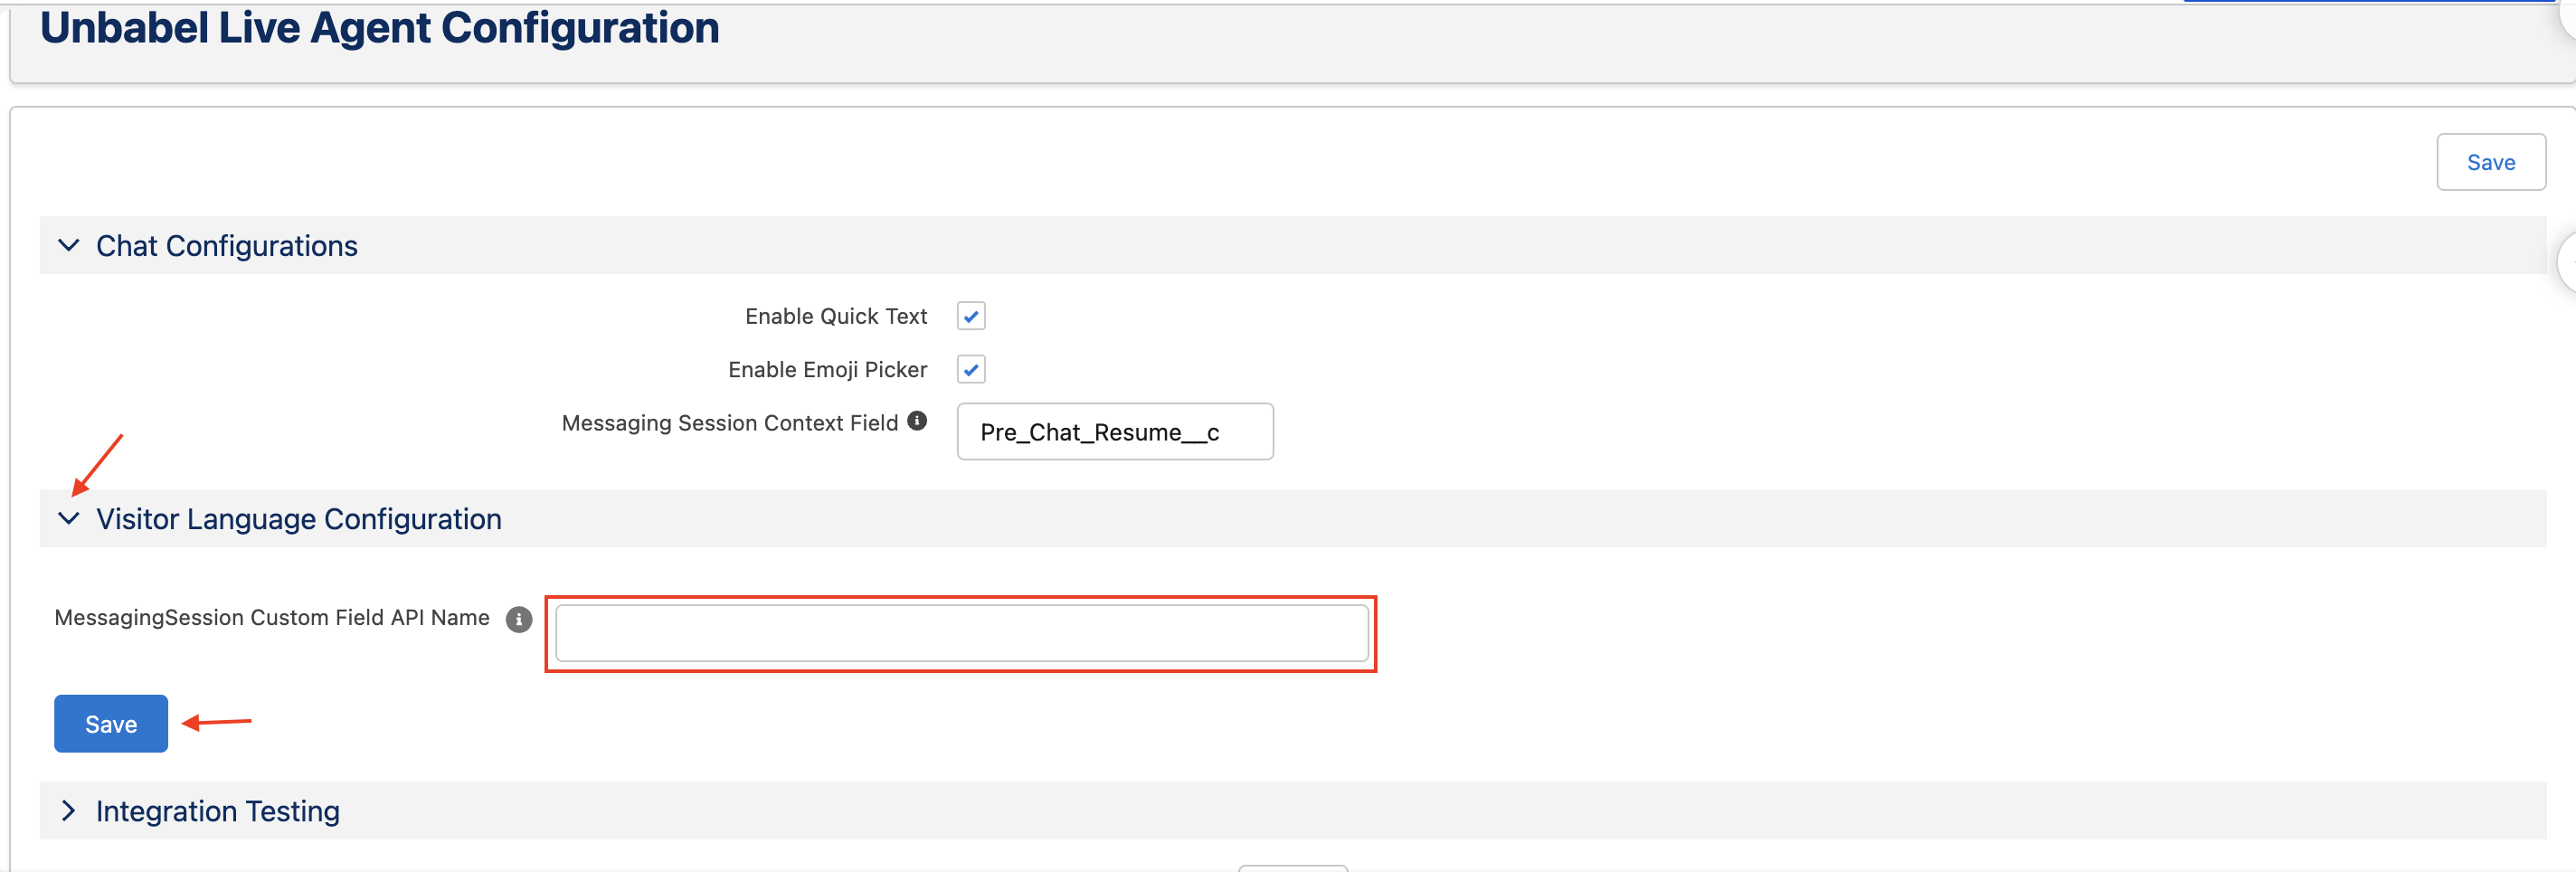Collapse the Chat Configurations section

tap(69, 245)
